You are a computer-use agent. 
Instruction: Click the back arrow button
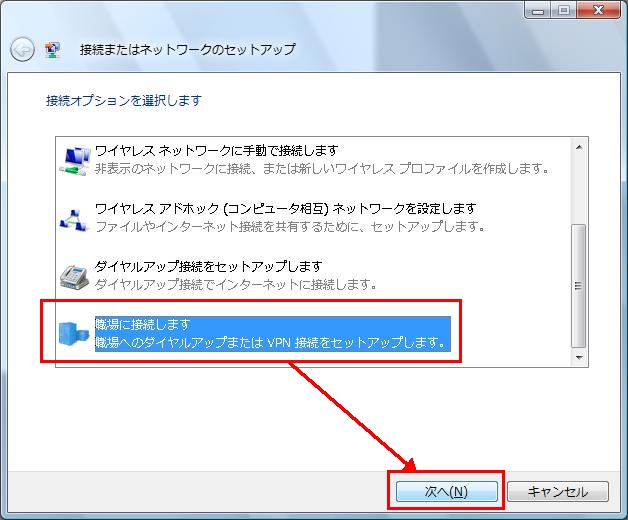pyautogui.click(x=22, y=50)
